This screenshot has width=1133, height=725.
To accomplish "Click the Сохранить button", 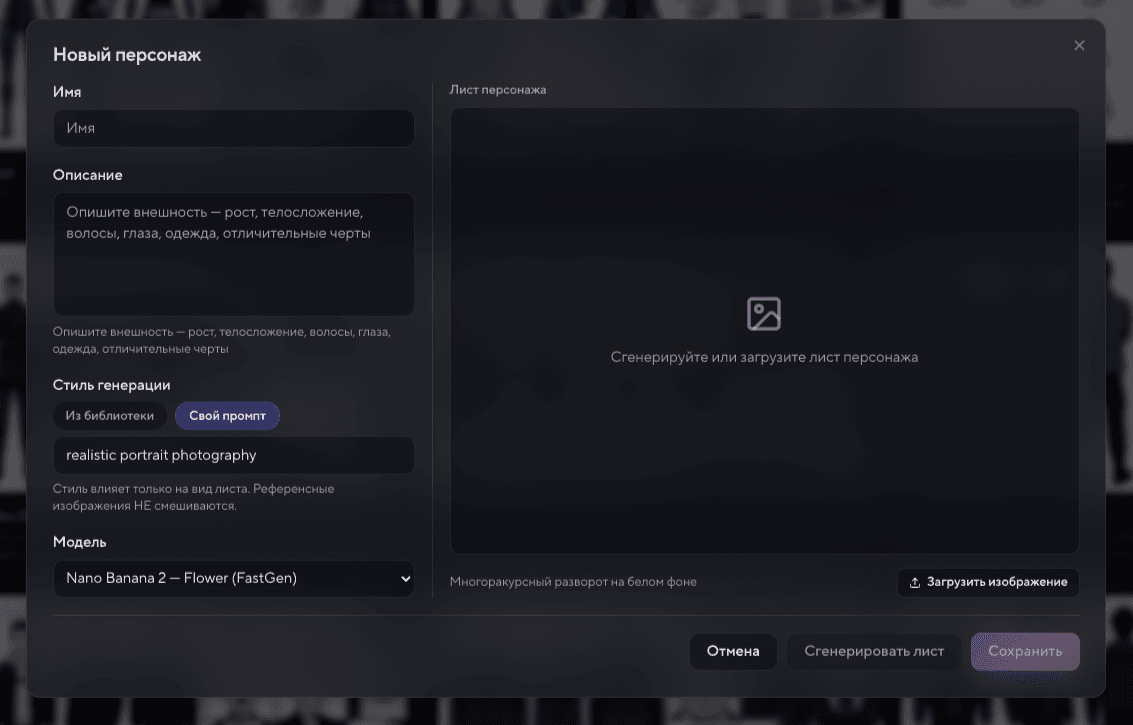I will (1025, 651).
